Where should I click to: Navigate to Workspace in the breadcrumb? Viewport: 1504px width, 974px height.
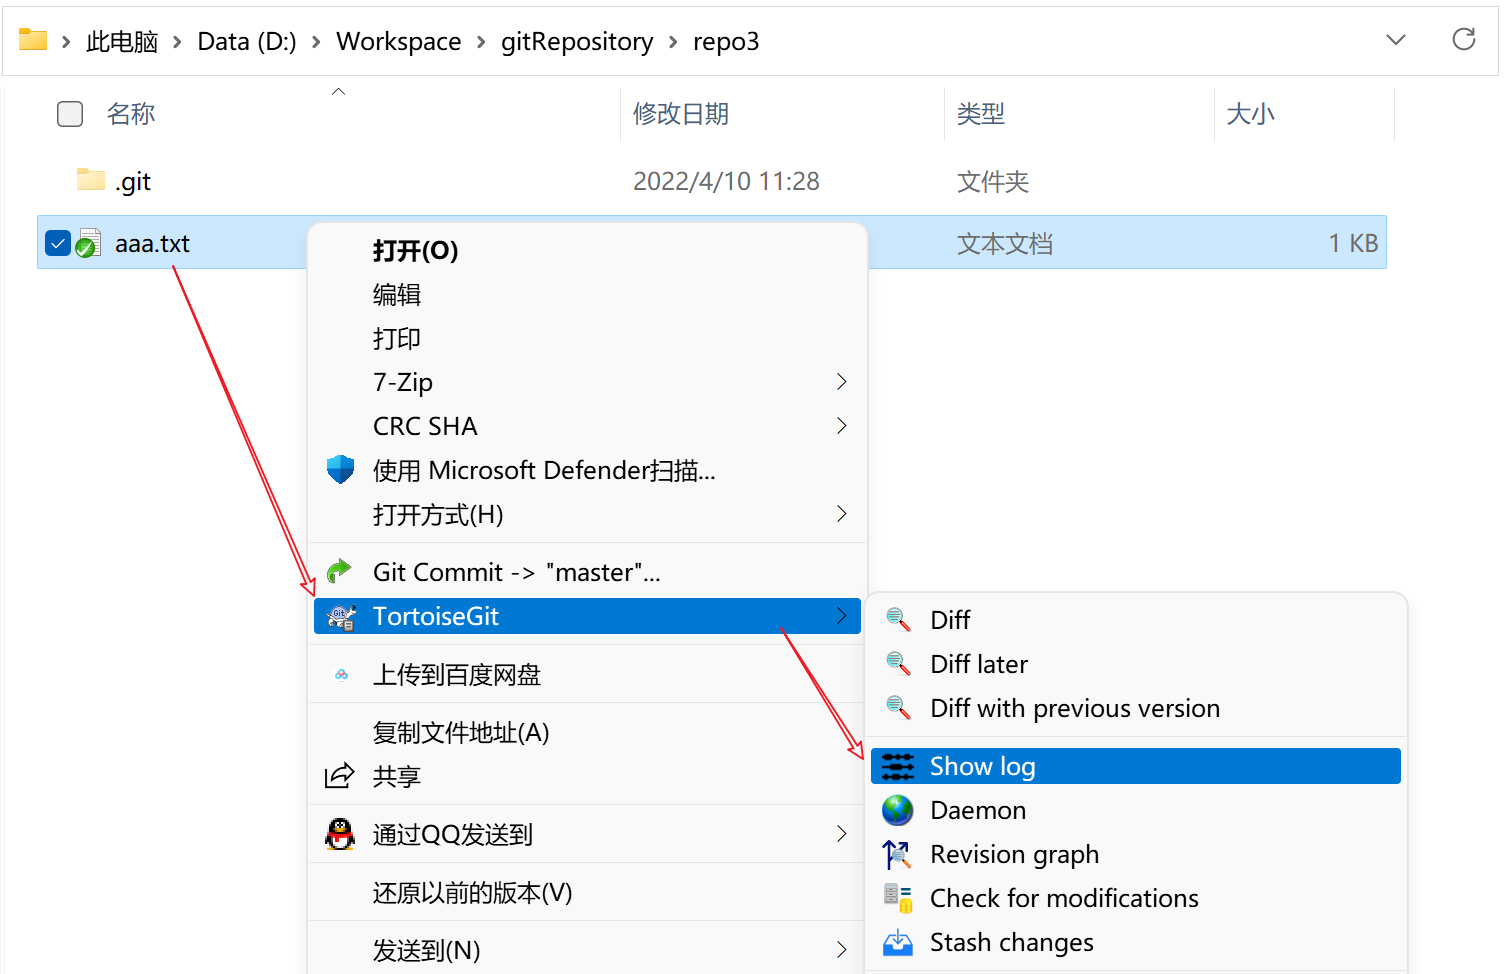tap(398, 42)
